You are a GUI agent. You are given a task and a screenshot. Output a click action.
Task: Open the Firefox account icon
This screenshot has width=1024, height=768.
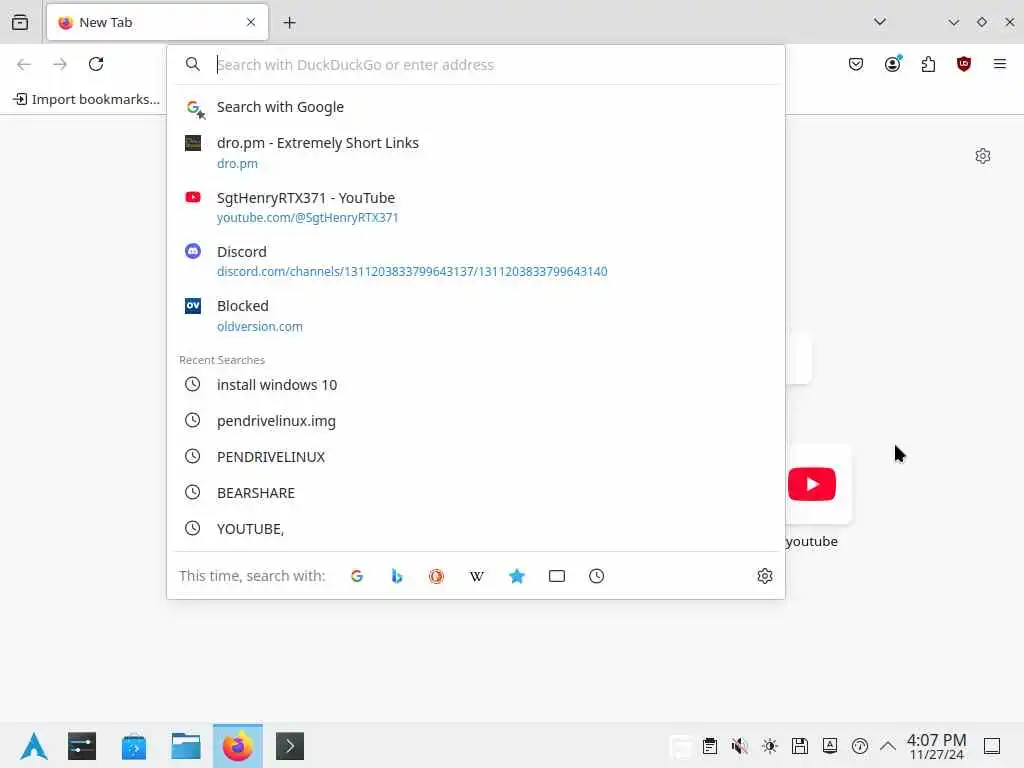[x=892, y=64]
